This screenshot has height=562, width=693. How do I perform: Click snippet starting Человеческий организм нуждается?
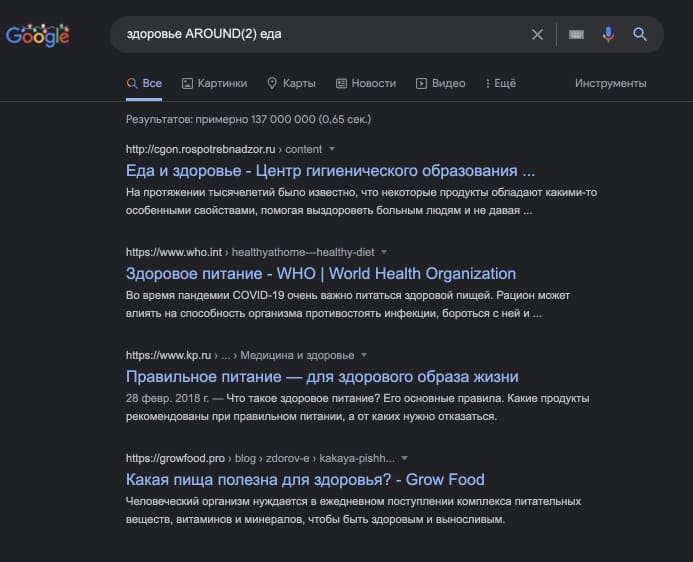(354, 510)
